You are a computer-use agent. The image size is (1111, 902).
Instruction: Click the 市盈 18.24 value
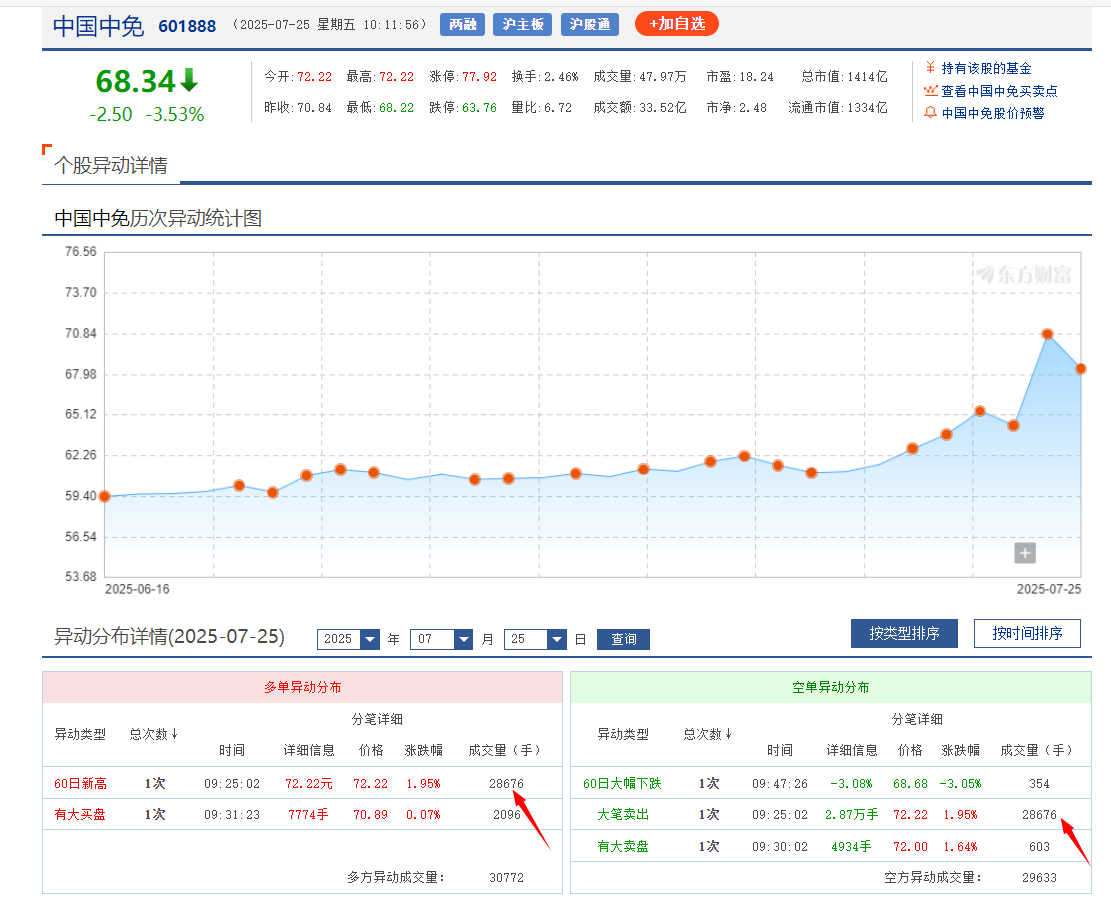757,77
